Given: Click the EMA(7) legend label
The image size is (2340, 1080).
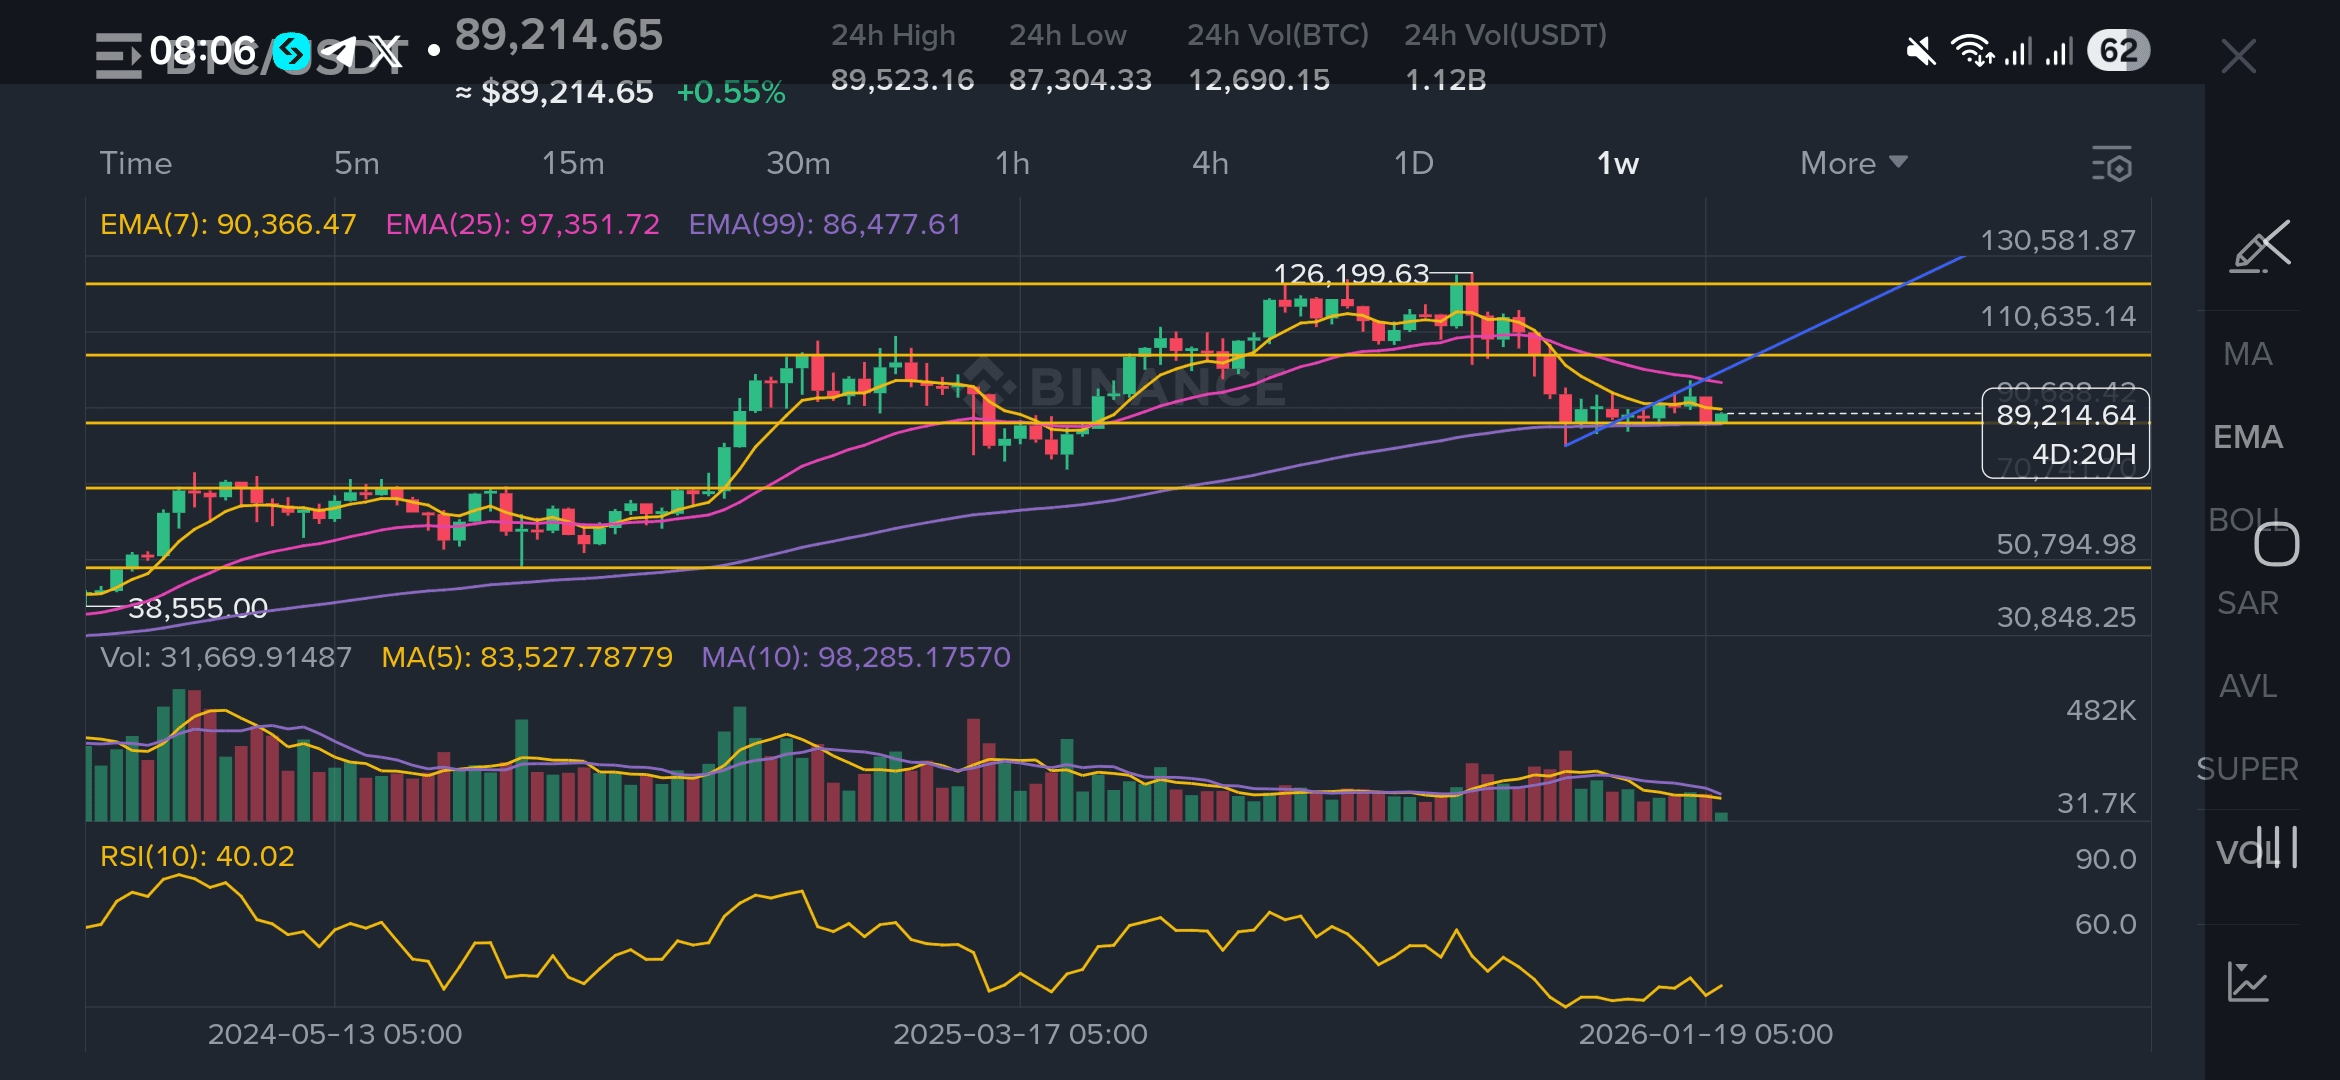Looking at the screenshot, I should (x=228, y=224).
